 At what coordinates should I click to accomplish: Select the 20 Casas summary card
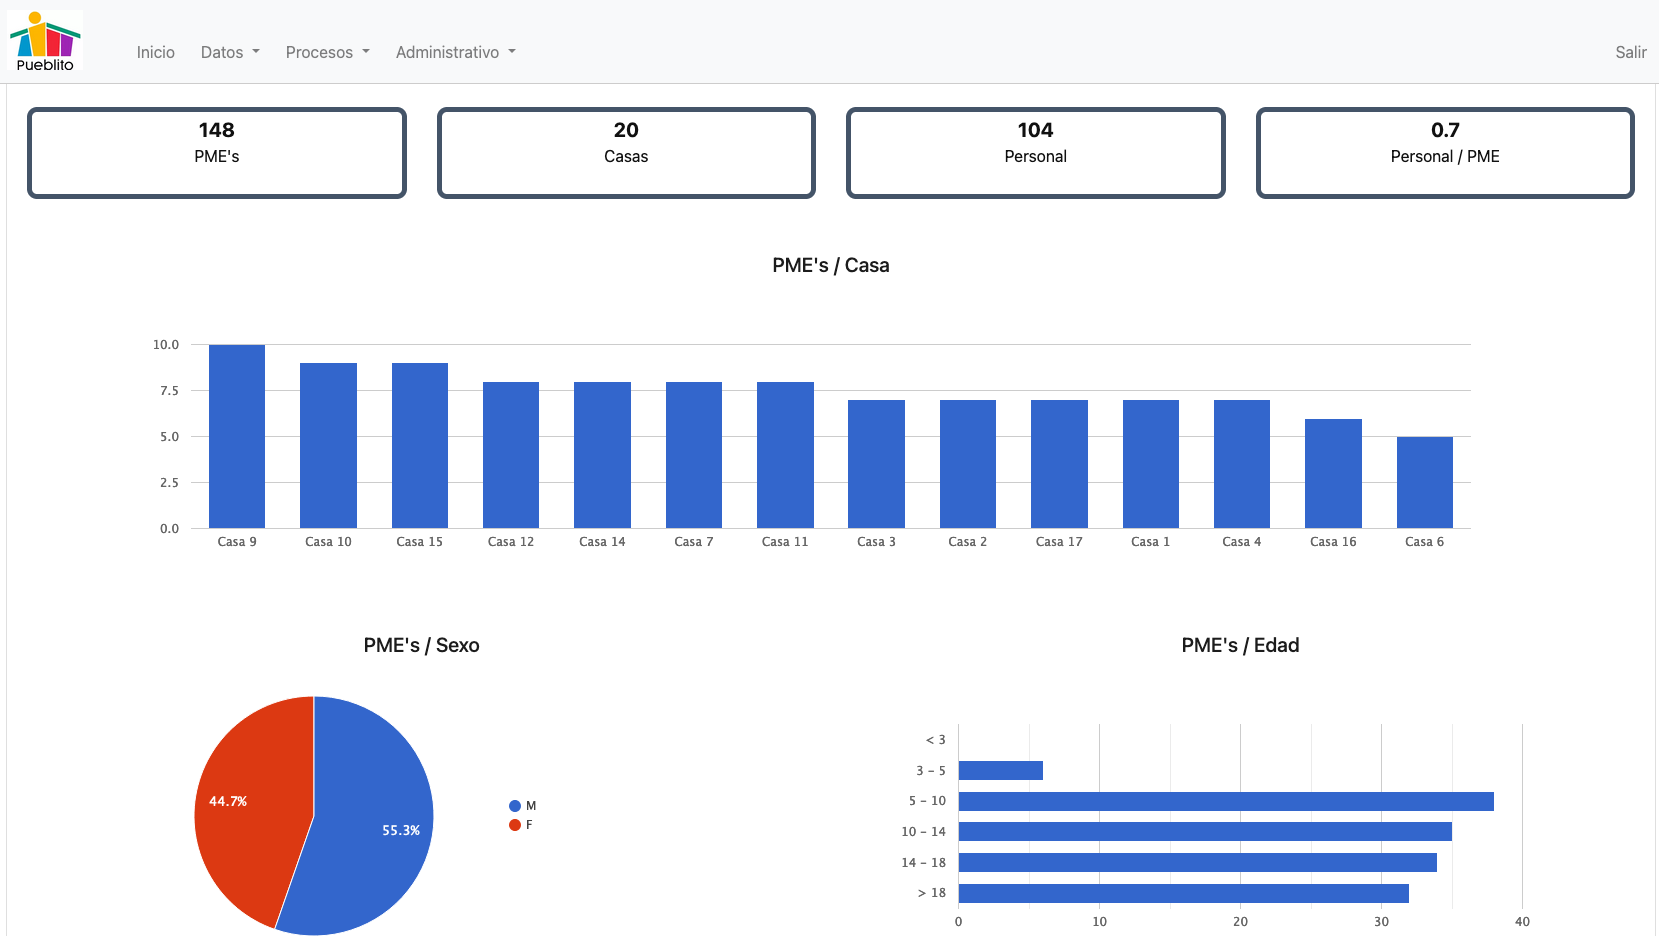click(626, 153)
